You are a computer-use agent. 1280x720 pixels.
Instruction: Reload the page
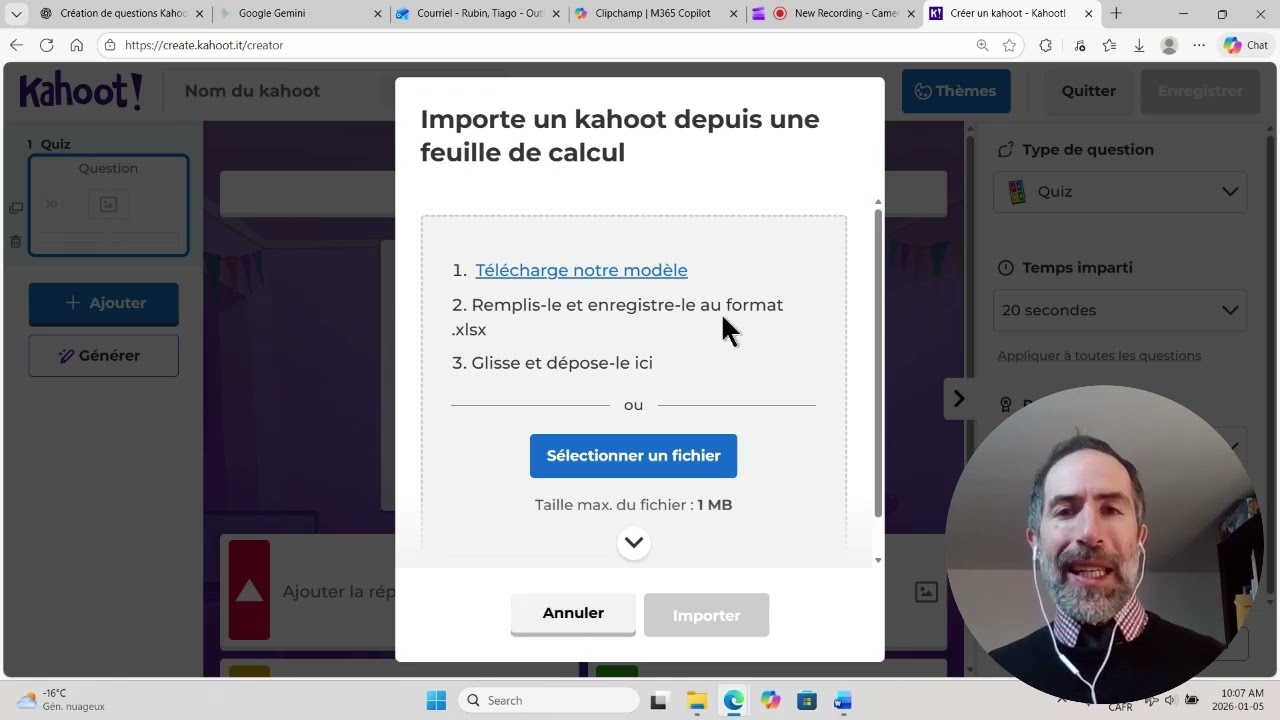click(x=46, y=45)
